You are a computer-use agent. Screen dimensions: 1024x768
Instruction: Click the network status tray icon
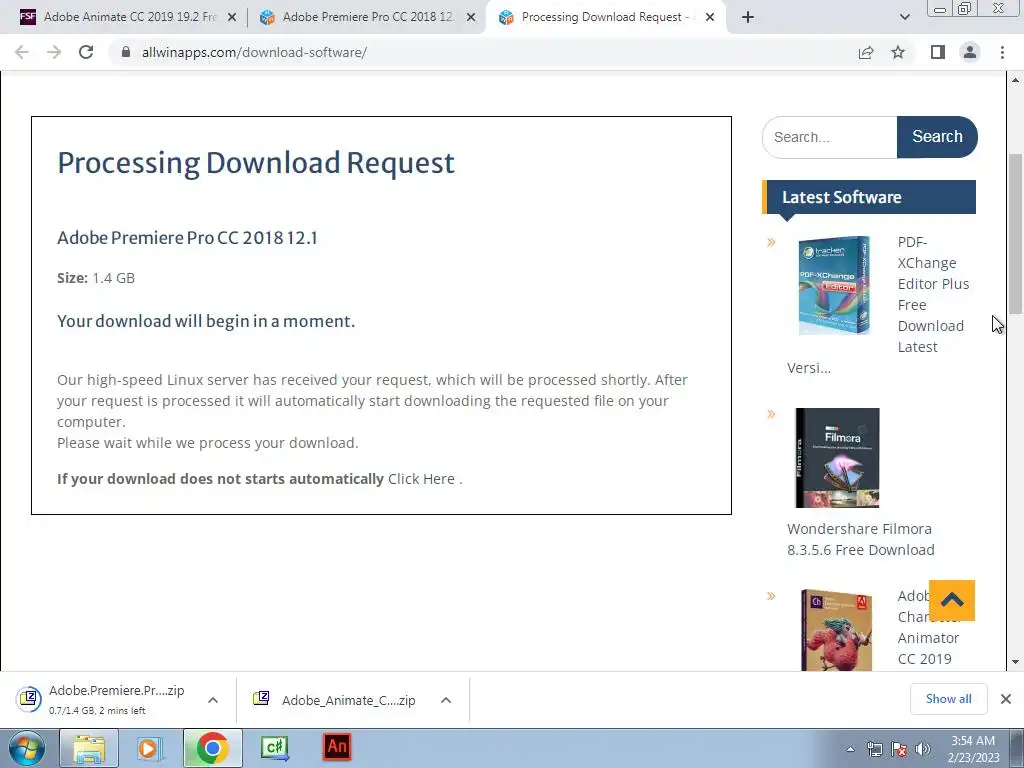(874, 749)
